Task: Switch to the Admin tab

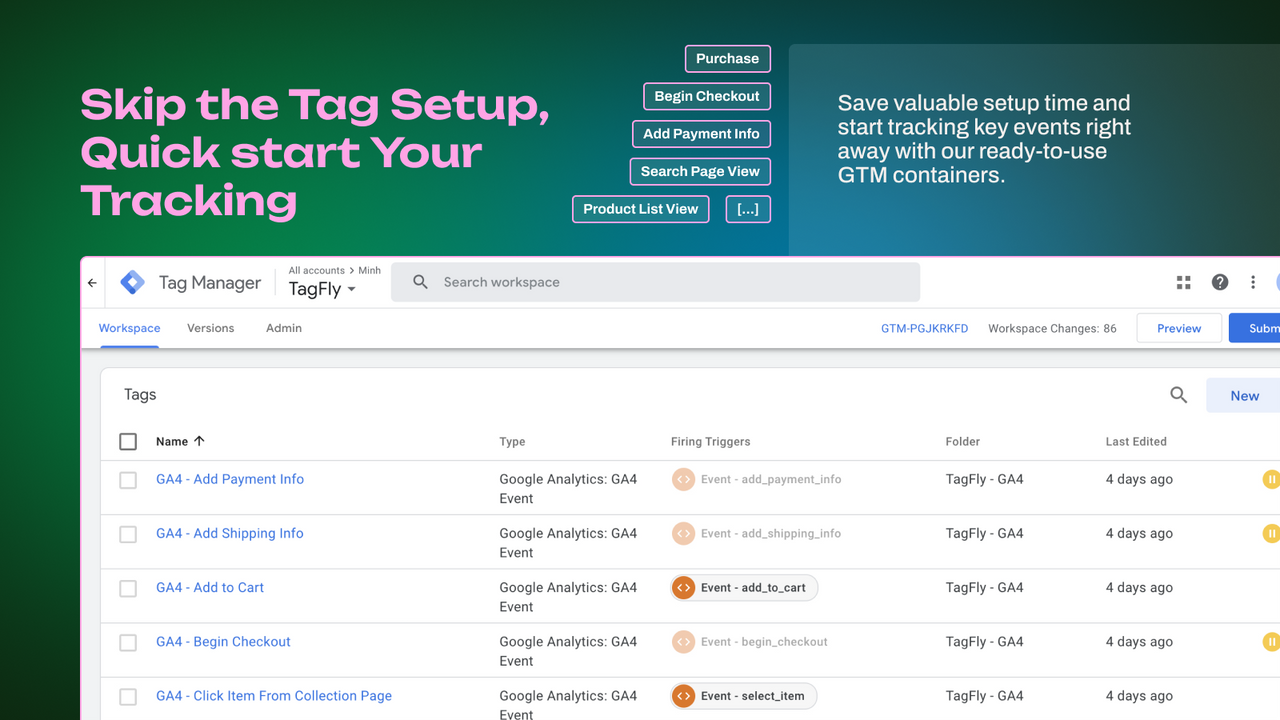Action: [284, 328]
